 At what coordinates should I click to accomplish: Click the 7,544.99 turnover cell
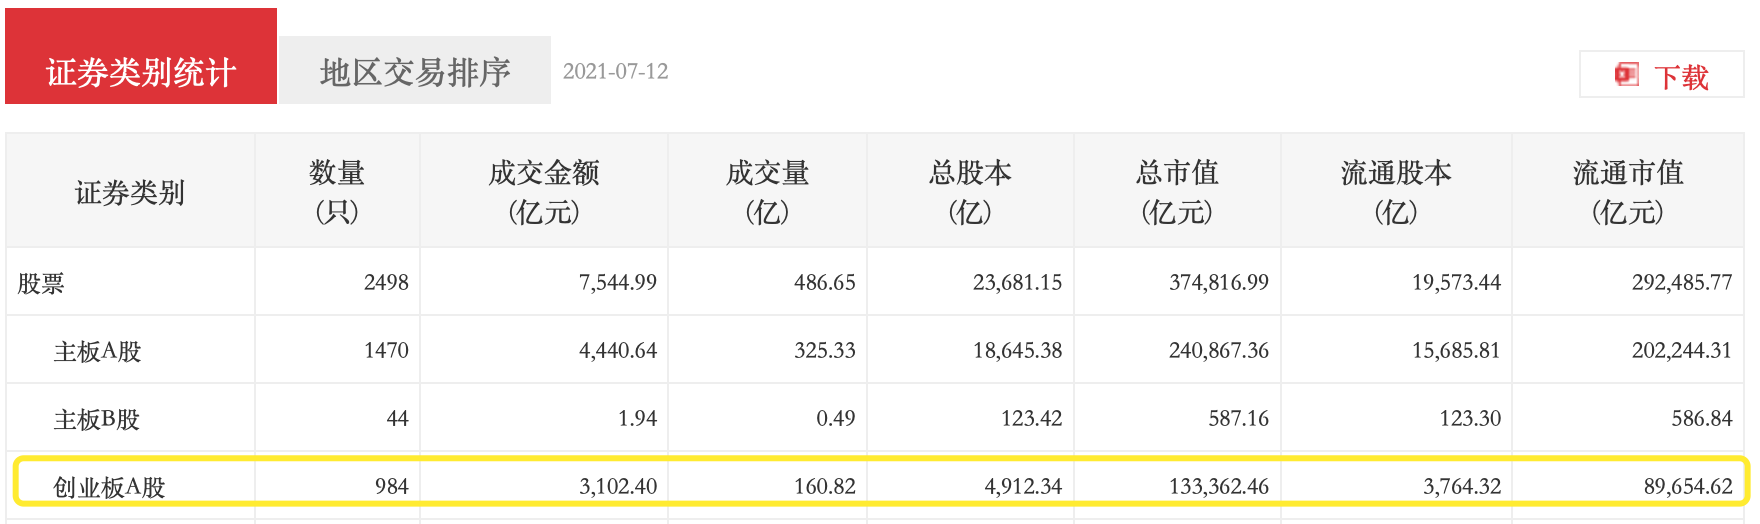(x=618, y=282)
